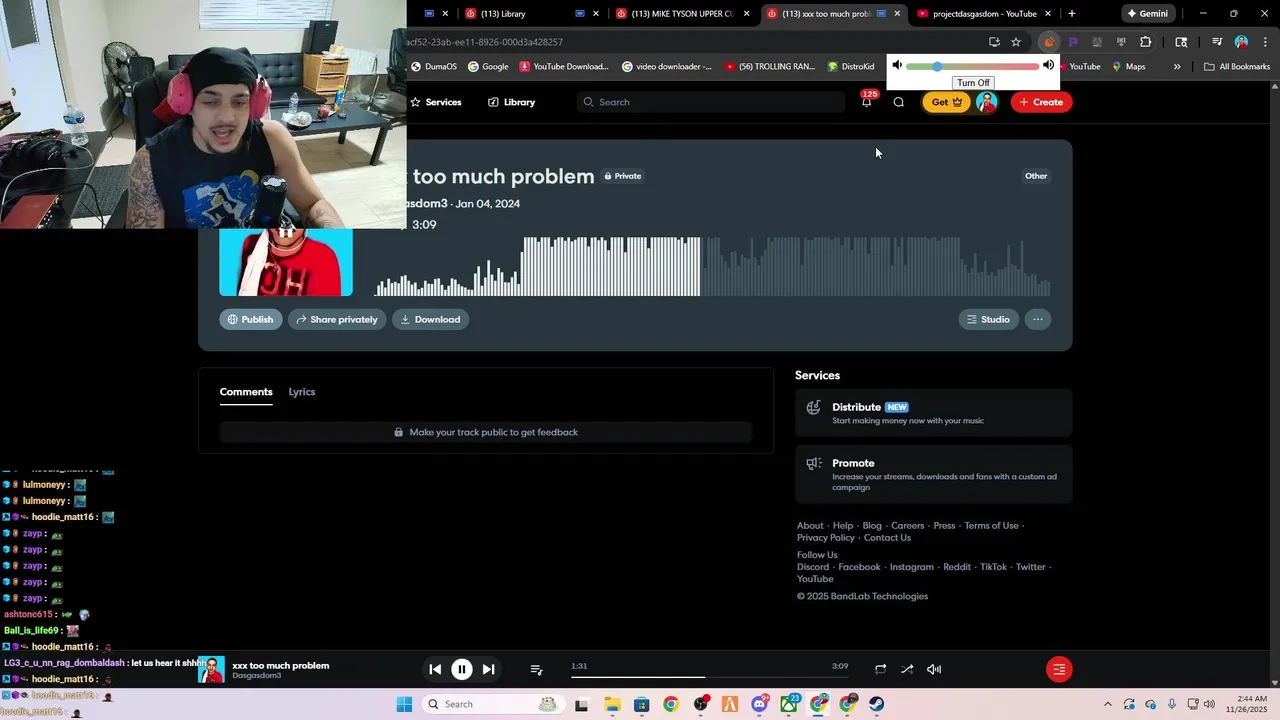Open the profile avatar menu
This screenshot has width=1280, height=720.
tap(986, 102)
